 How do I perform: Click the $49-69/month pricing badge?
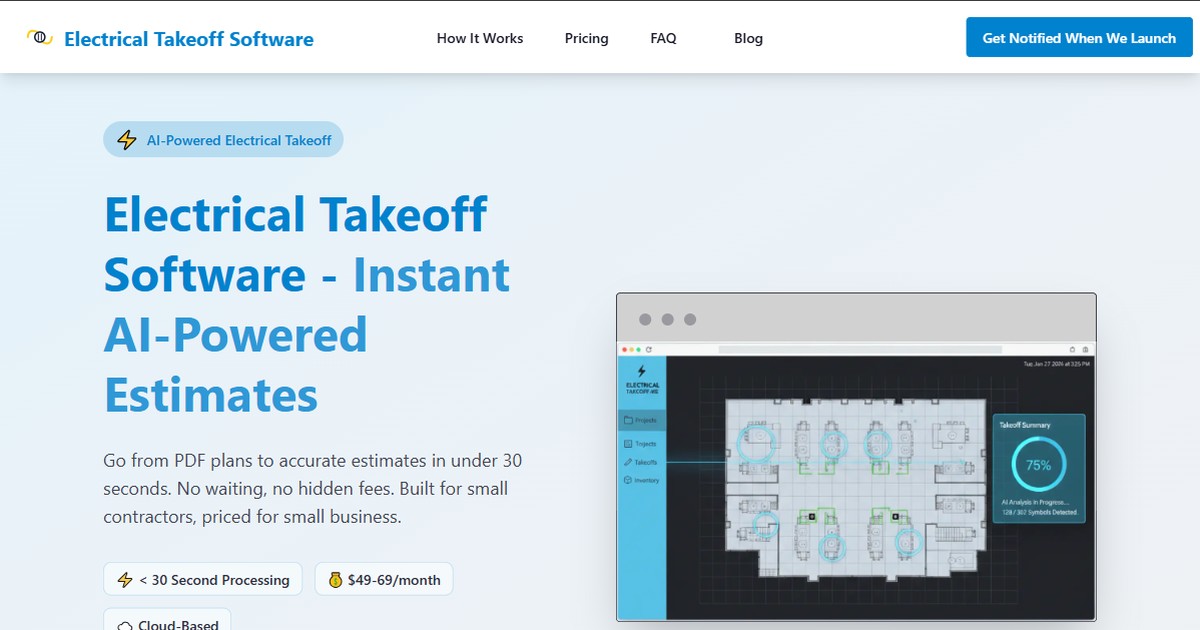pyautogui.click(x=384, y=579)
